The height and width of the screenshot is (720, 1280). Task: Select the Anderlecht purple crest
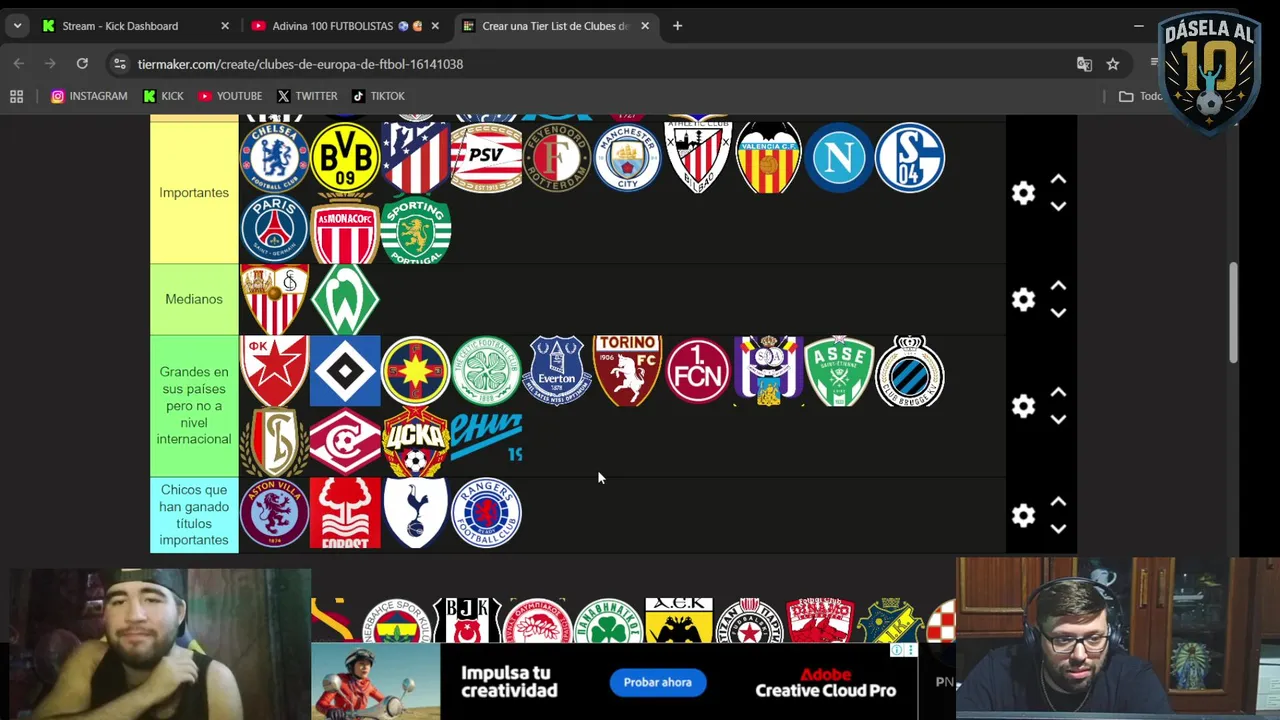click(768, 371)
